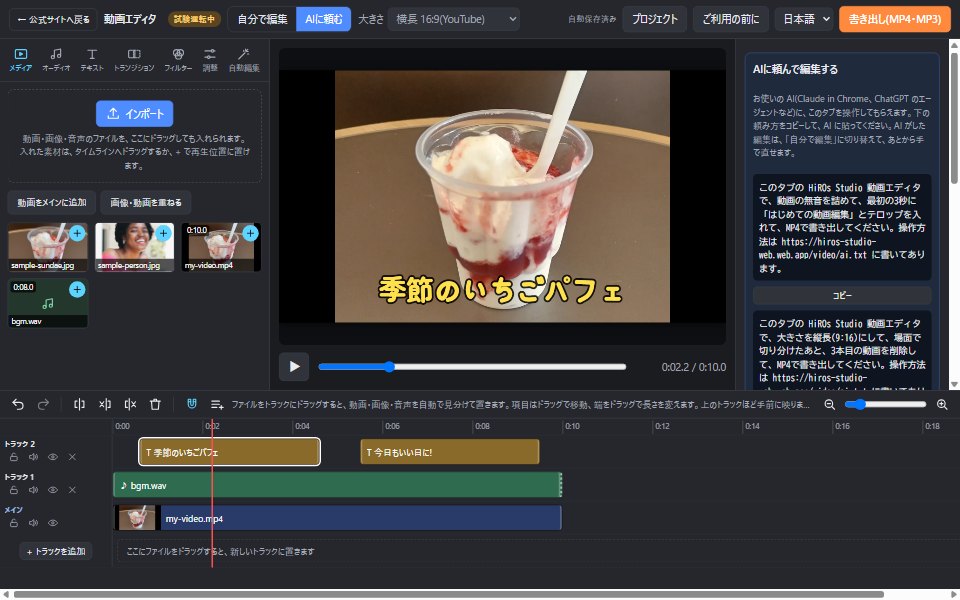Screen dimensions: 960x600
Task: Go back via 公式サイトへ戻る
Action: point(53,20)
